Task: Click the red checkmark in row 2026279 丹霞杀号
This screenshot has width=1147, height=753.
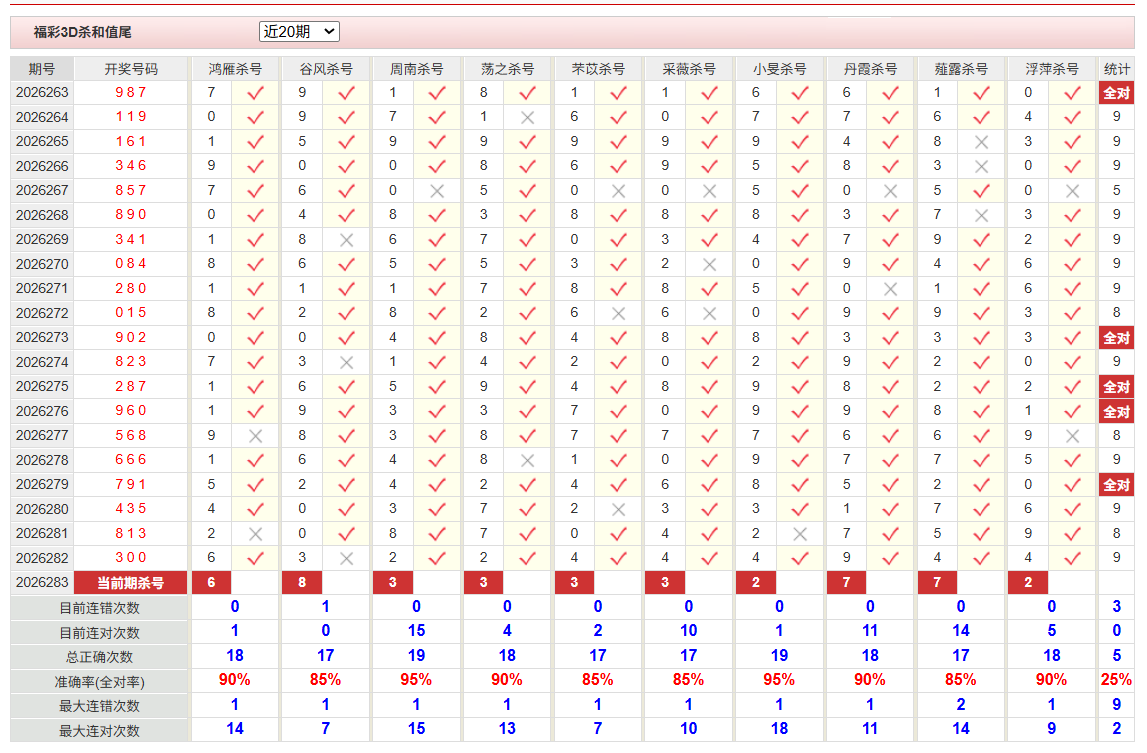Action: [890, 485]
